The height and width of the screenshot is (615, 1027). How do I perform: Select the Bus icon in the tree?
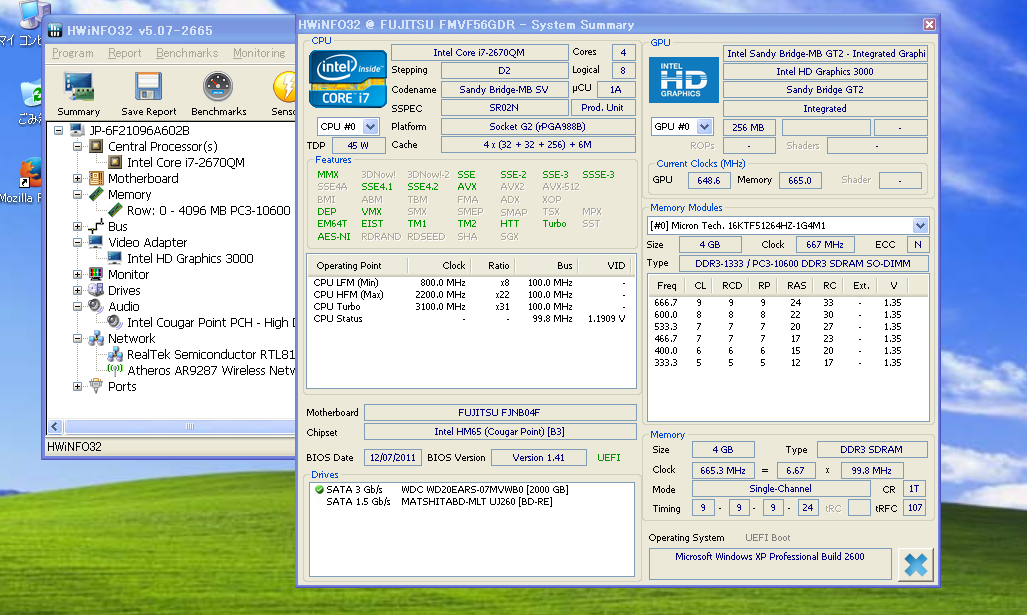(96, 227)
